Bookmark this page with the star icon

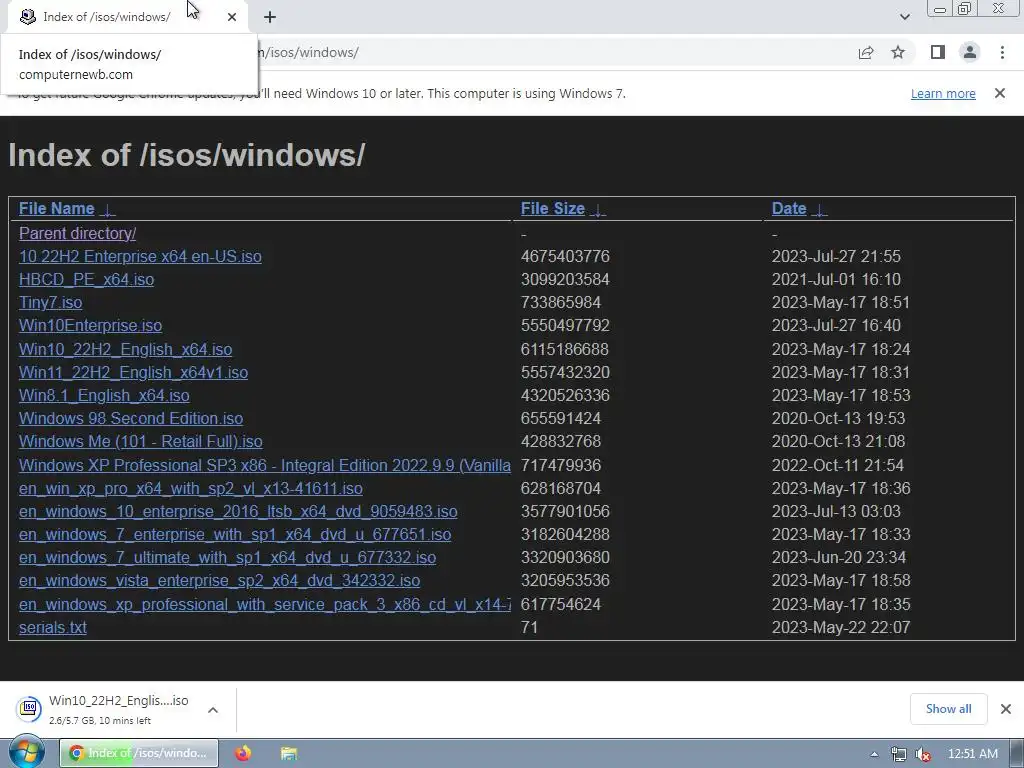click(x=898, y=52)
